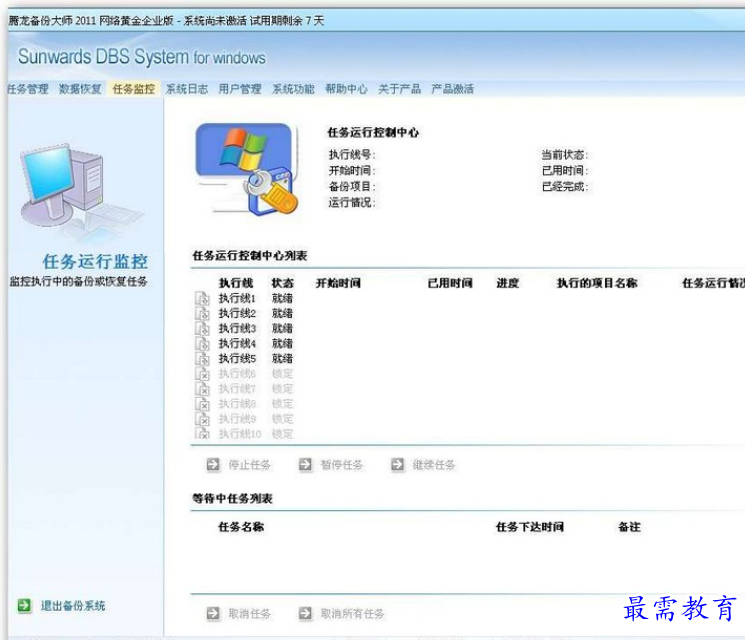
Task: Click the 取消任务 button label
Action: (x=249, y=613)
